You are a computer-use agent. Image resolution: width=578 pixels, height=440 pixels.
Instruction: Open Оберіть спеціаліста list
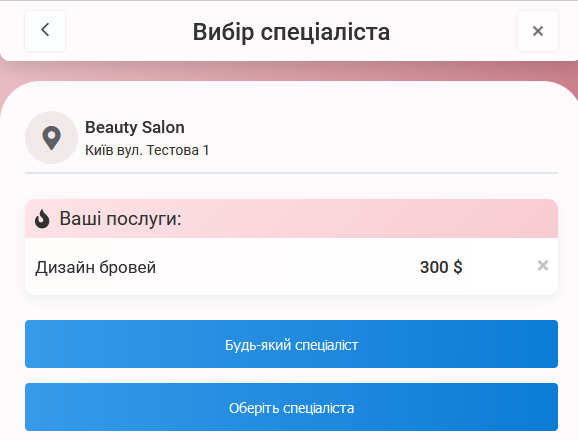(x=291, y=407)
